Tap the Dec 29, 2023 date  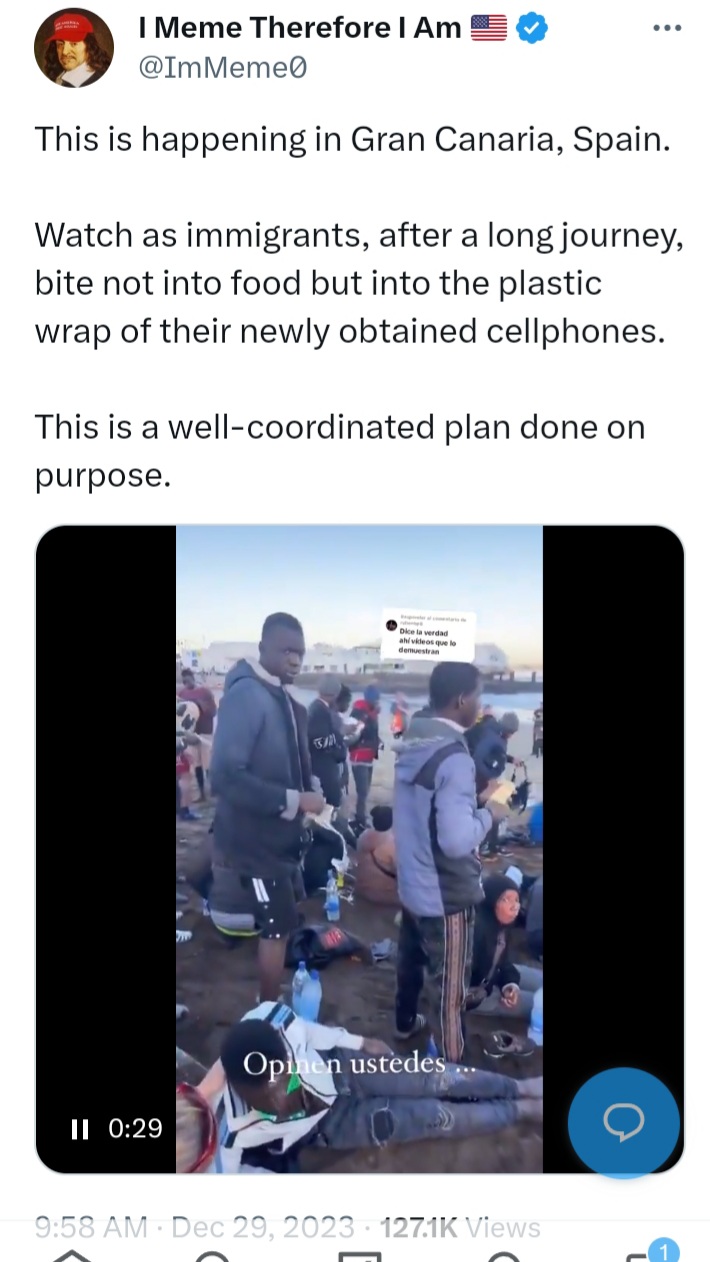[263, 1226]
